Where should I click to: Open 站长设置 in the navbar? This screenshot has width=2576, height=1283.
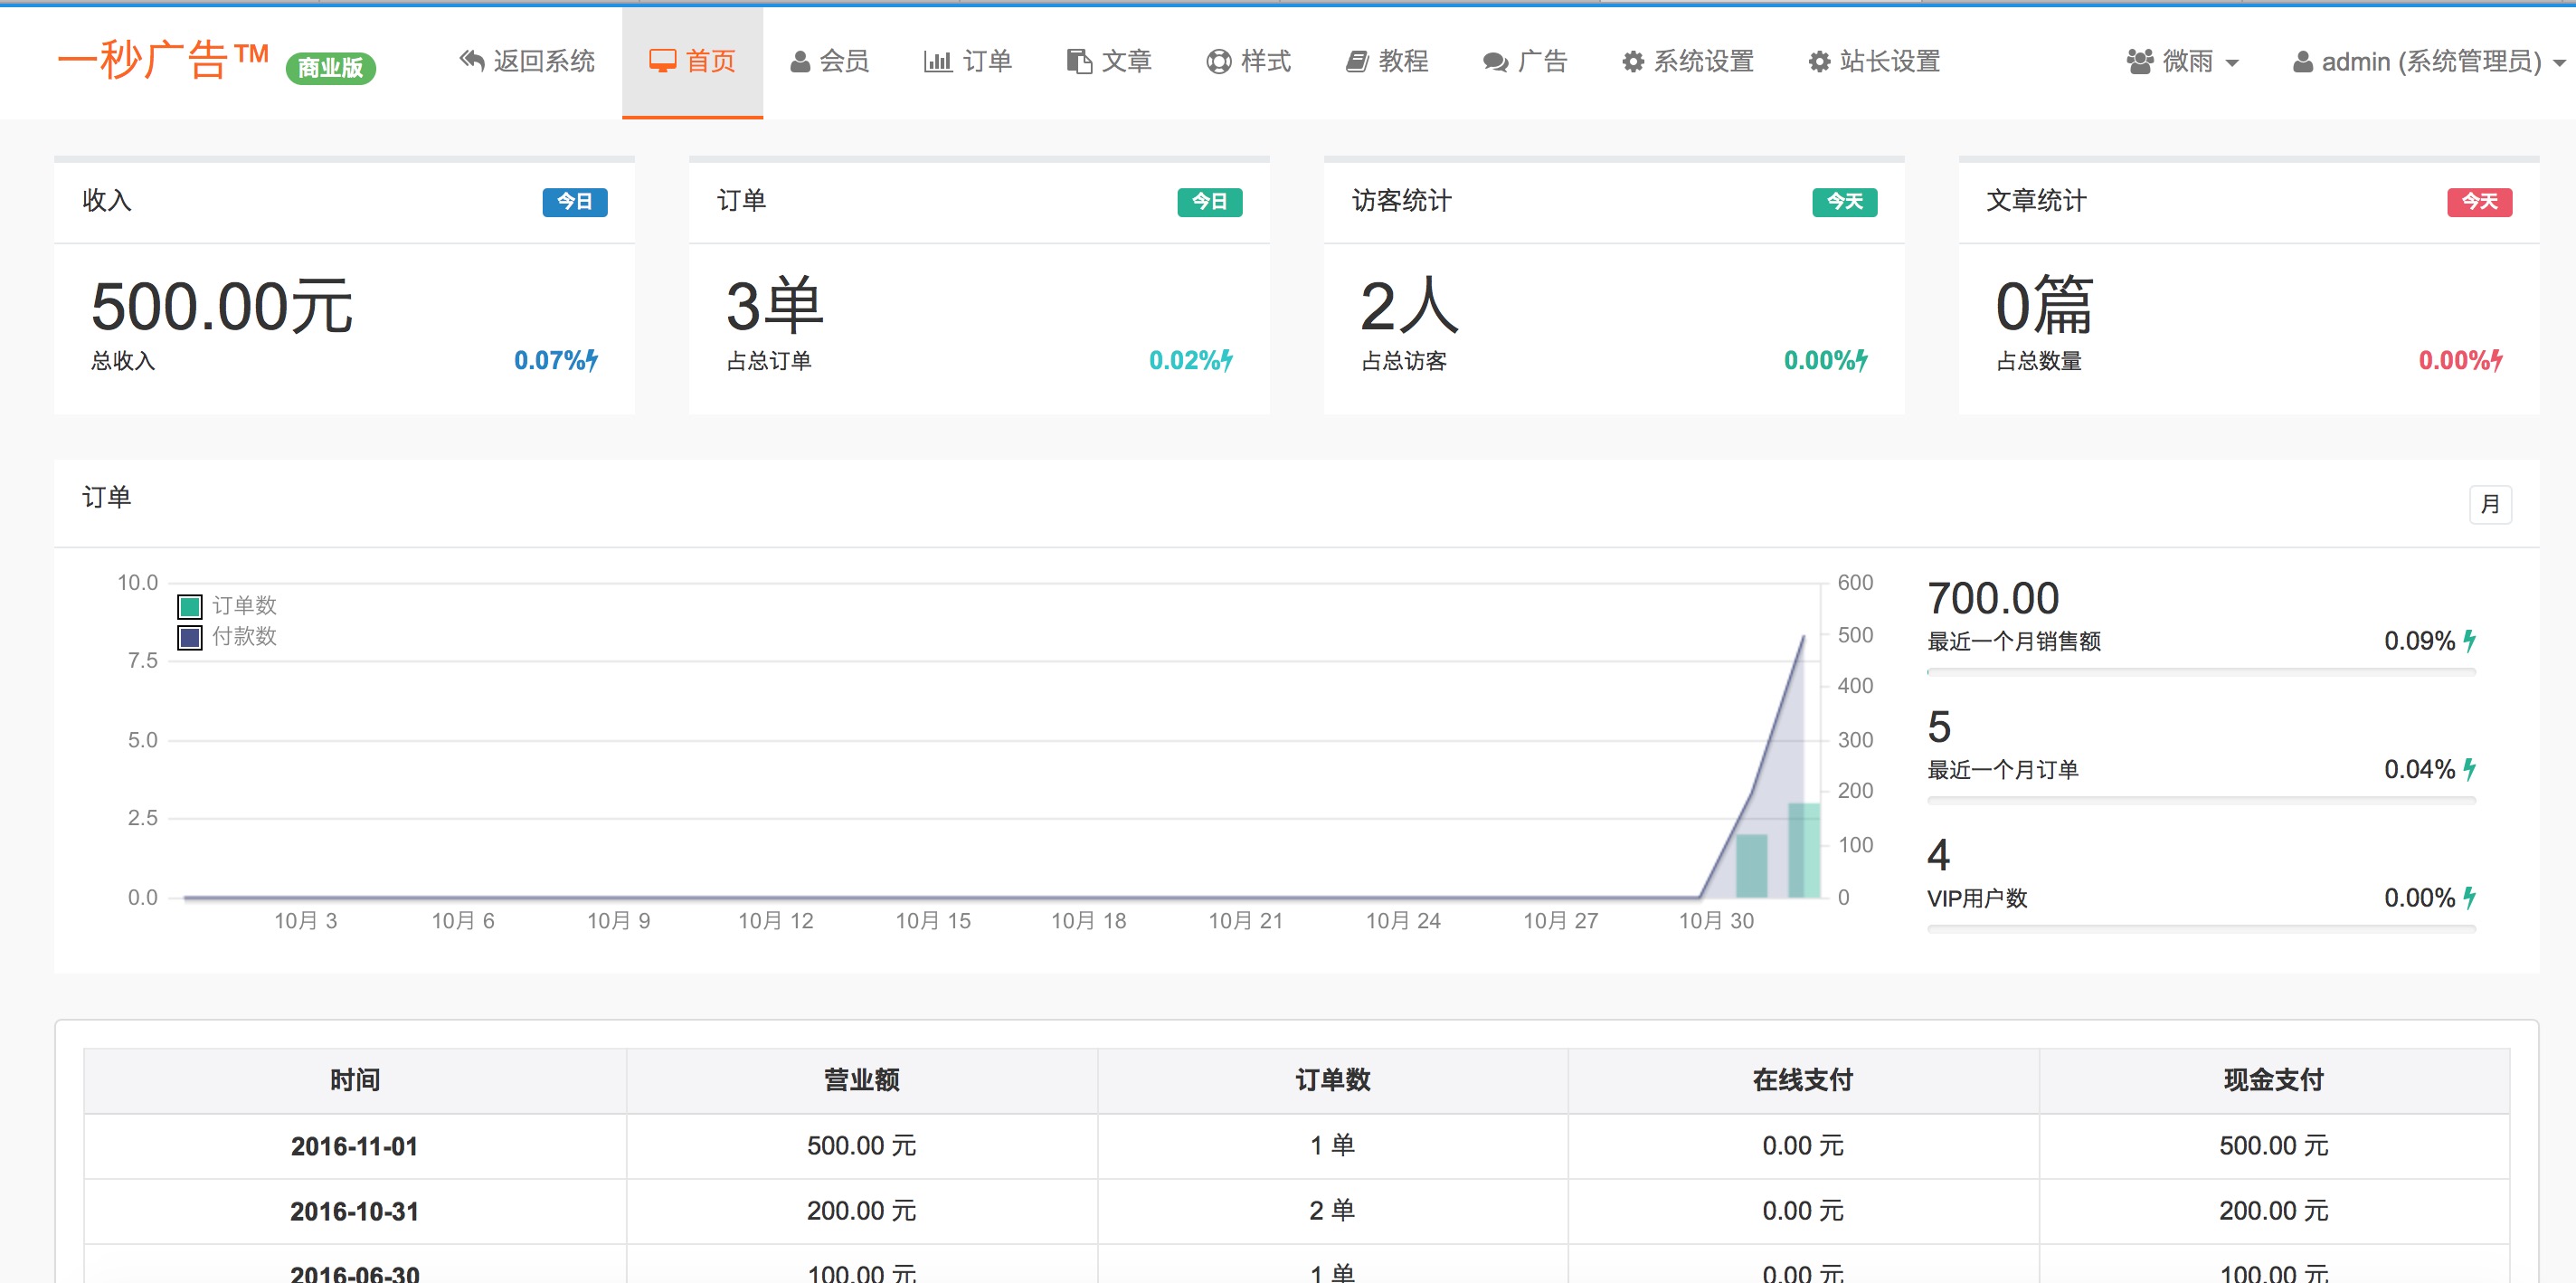click(1875, 62)
